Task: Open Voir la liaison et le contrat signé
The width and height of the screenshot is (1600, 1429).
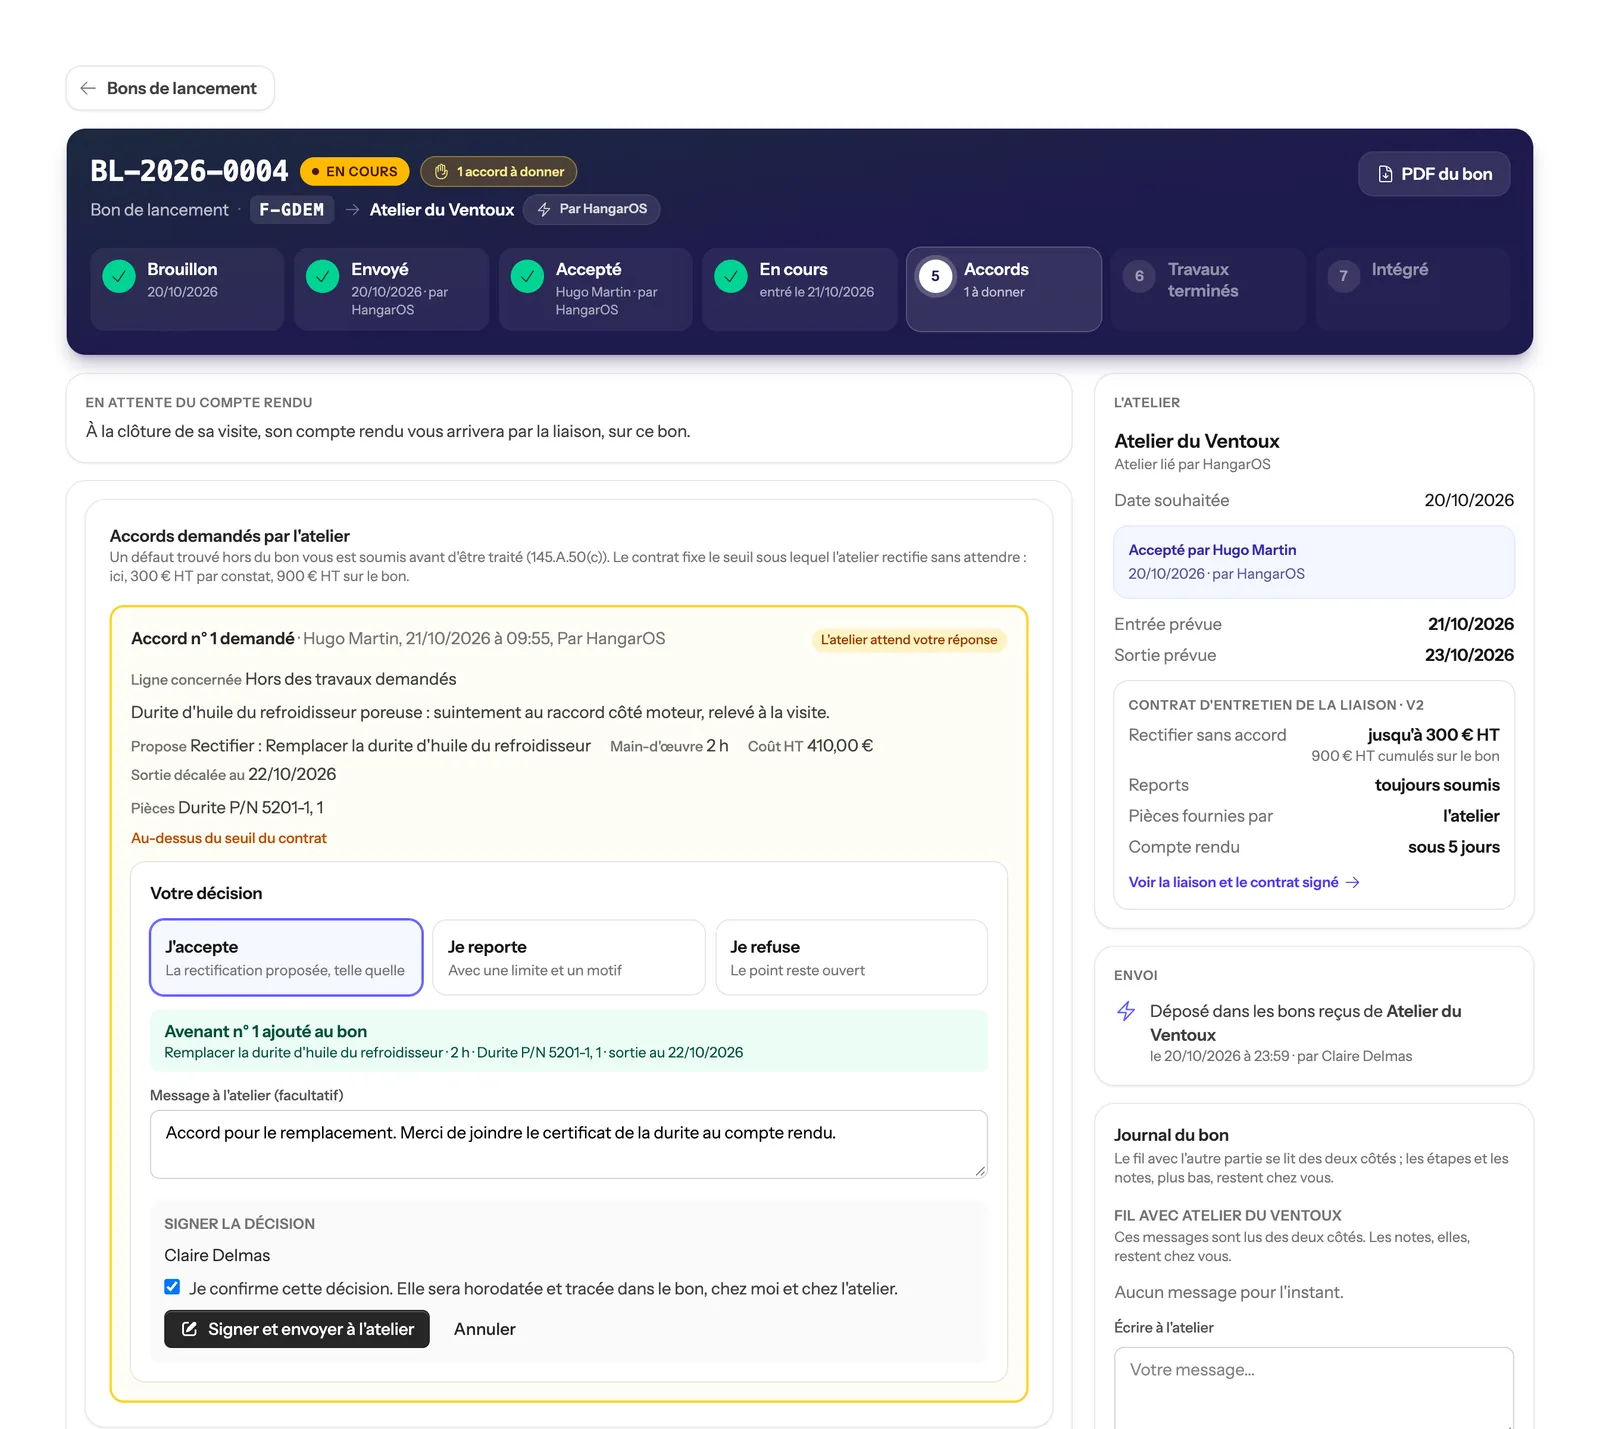Action: pyautogui.click(x=1244, y=882)
